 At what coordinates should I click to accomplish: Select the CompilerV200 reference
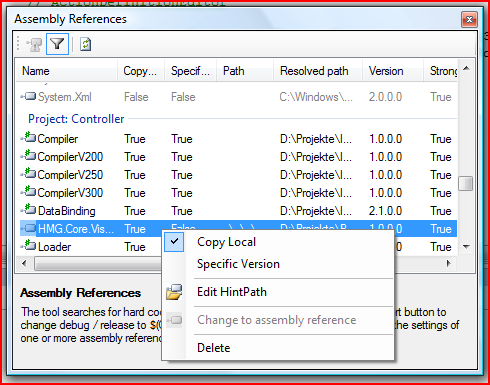pyautogui.click(x=238, y=157)
